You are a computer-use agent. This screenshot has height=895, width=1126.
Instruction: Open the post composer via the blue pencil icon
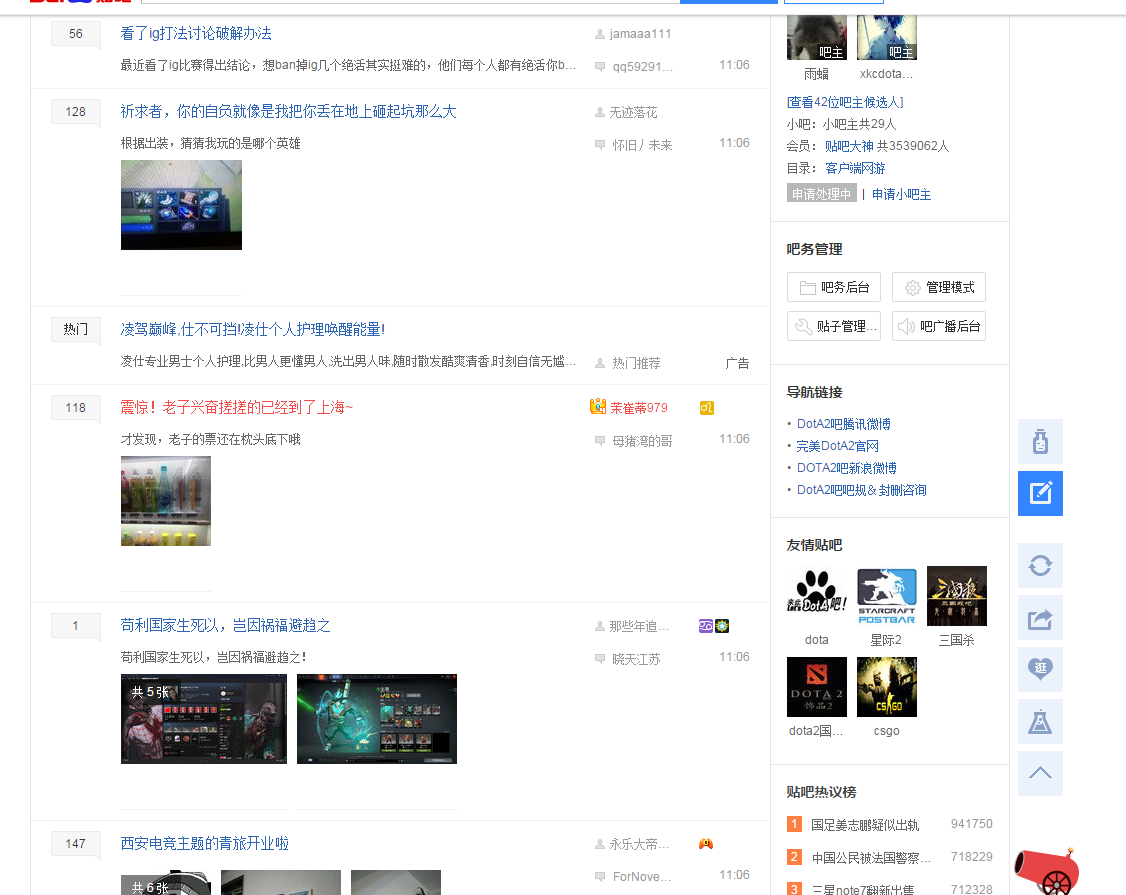[x=1040, y=493]
